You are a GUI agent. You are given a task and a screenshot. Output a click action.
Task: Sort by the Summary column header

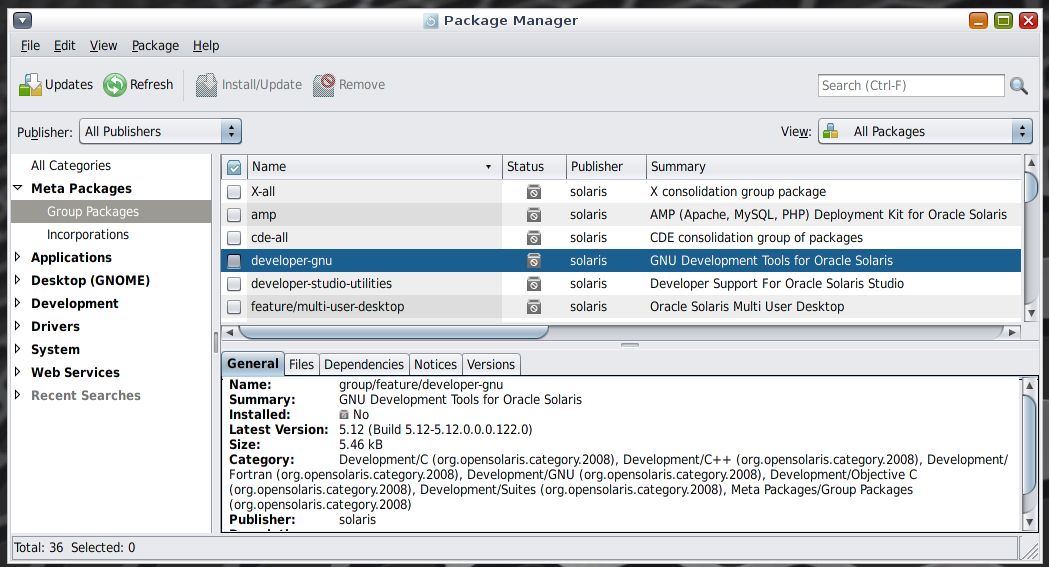point(834,166)
